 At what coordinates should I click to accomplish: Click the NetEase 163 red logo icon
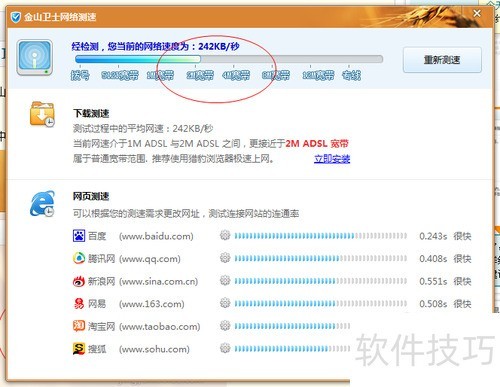pyautogui.click(x=79, y=304)
